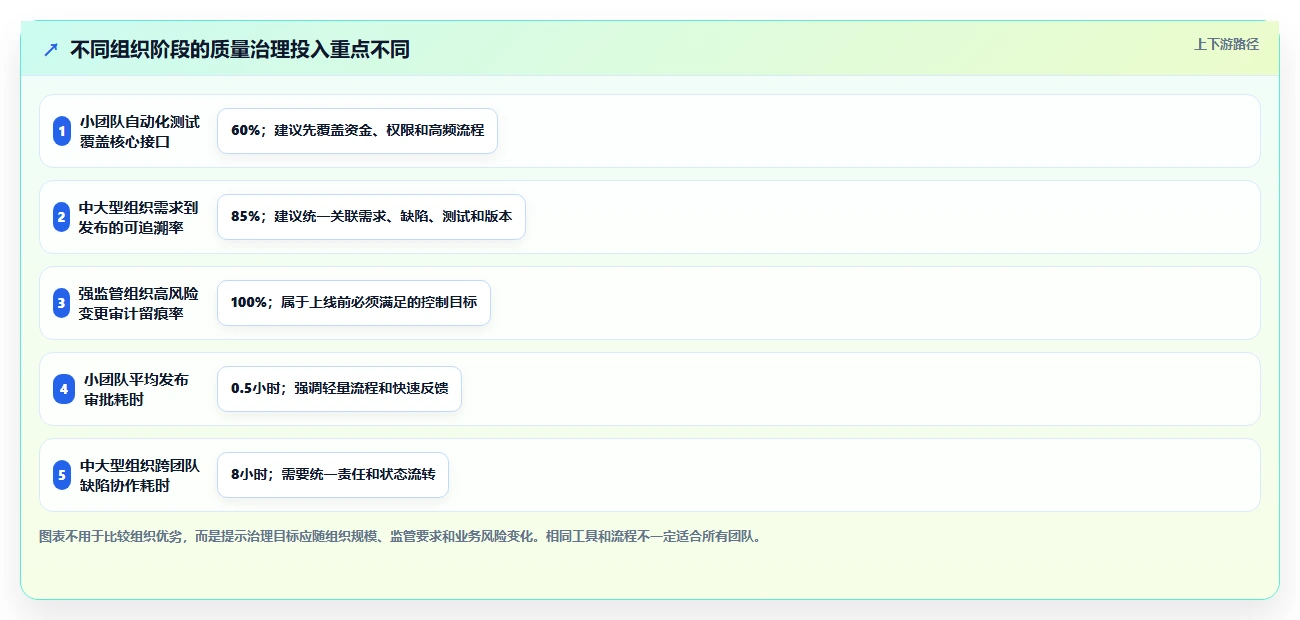This screenshot has height=620, width=1300.
Task: Select the label 中大型组织需求到发布的可追溯率
Action: 139,217
